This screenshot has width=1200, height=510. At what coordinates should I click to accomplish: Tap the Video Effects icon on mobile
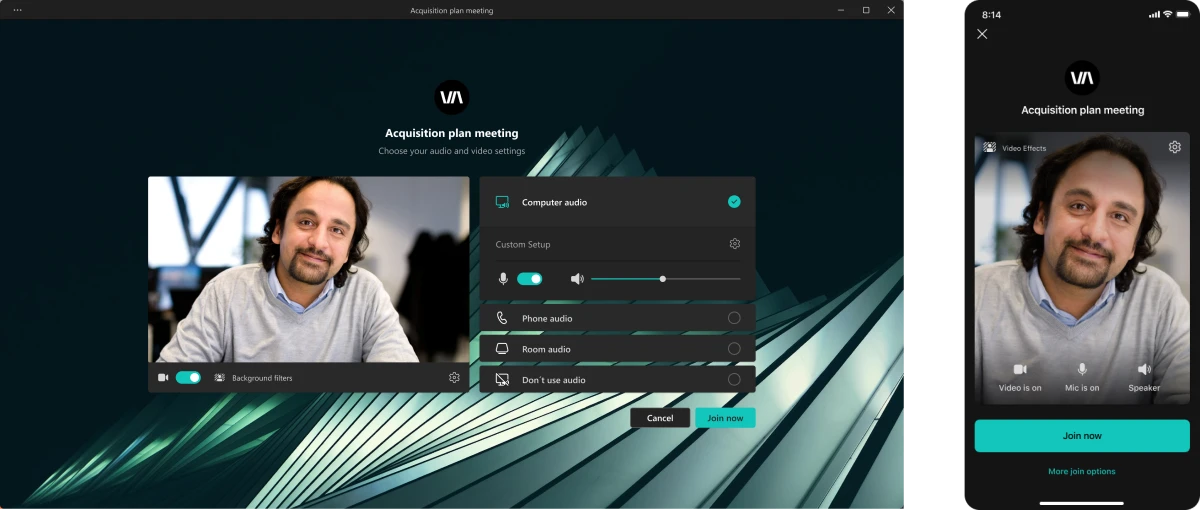tap(989, 148)
